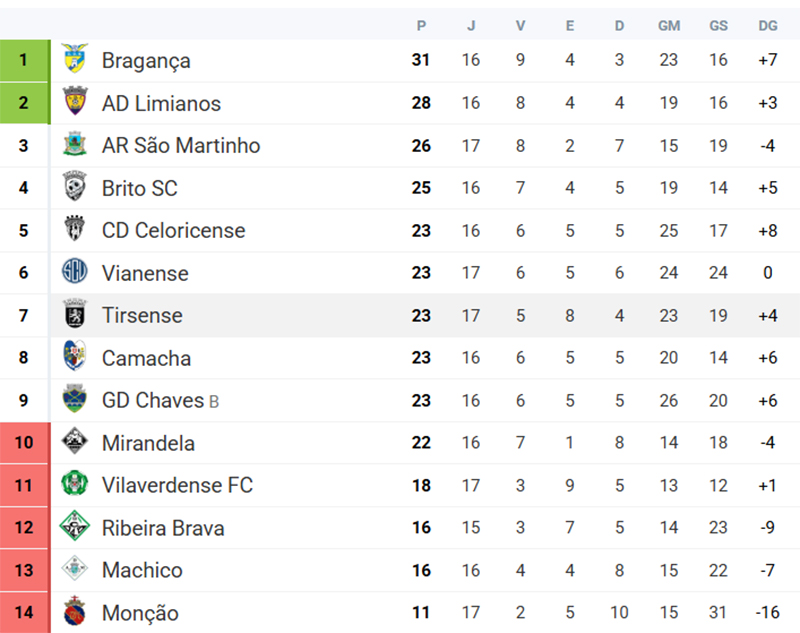Click the Tirsense club crest
The width and height of the screenshot is (800, 633).
pyautogui.click(x=74, y=315)
